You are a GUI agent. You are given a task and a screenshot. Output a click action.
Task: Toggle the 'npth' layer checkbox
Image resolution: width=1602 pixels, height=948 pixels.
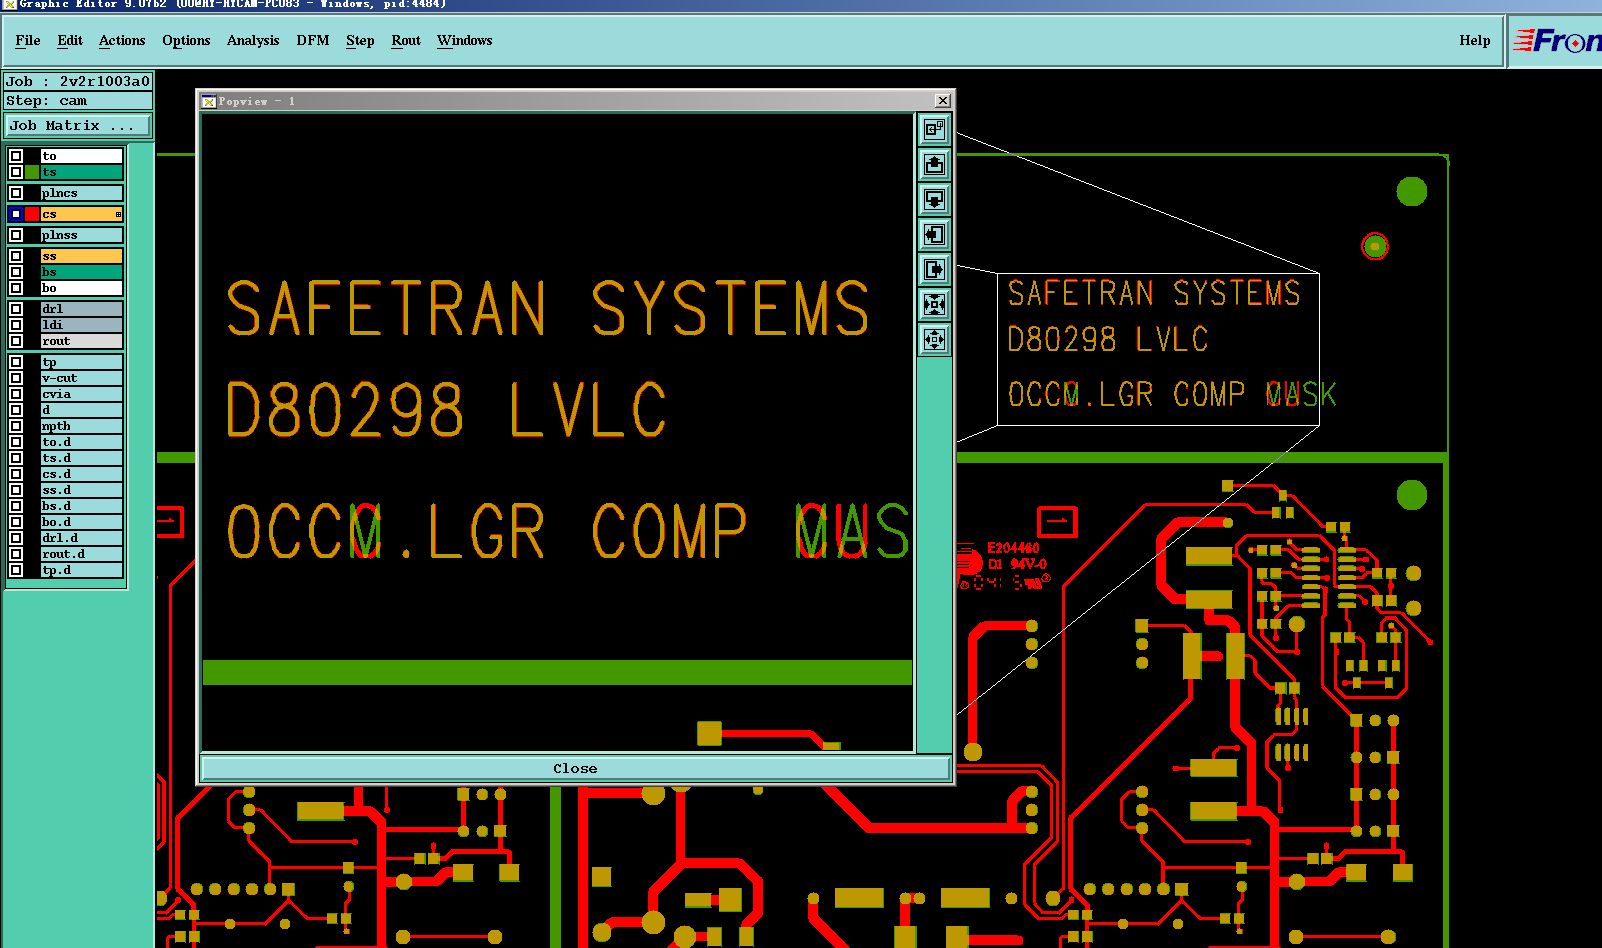[x=16, y=426]
